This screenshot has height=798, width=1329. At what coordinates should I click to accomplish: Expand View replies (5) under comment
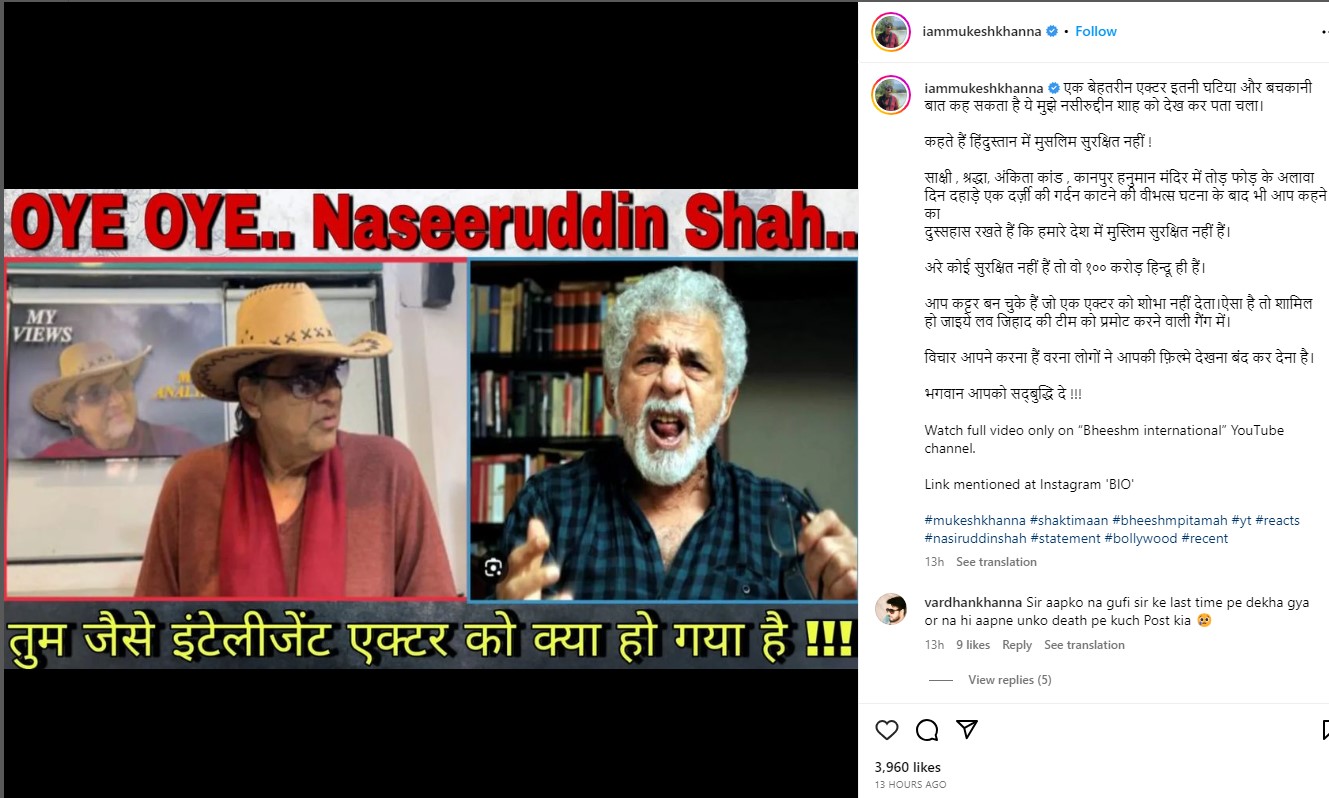point(1009,680)
